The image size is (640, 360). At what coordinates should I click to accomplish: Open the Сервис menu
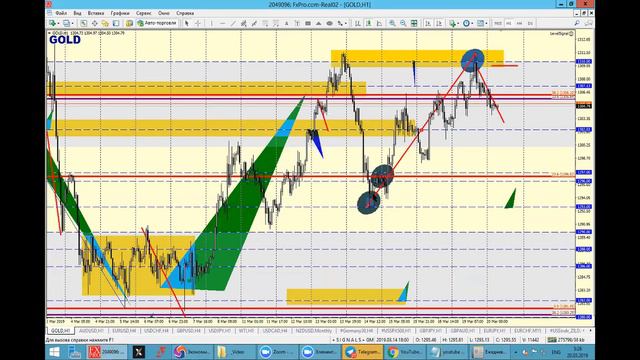click(x=144, y=13)
